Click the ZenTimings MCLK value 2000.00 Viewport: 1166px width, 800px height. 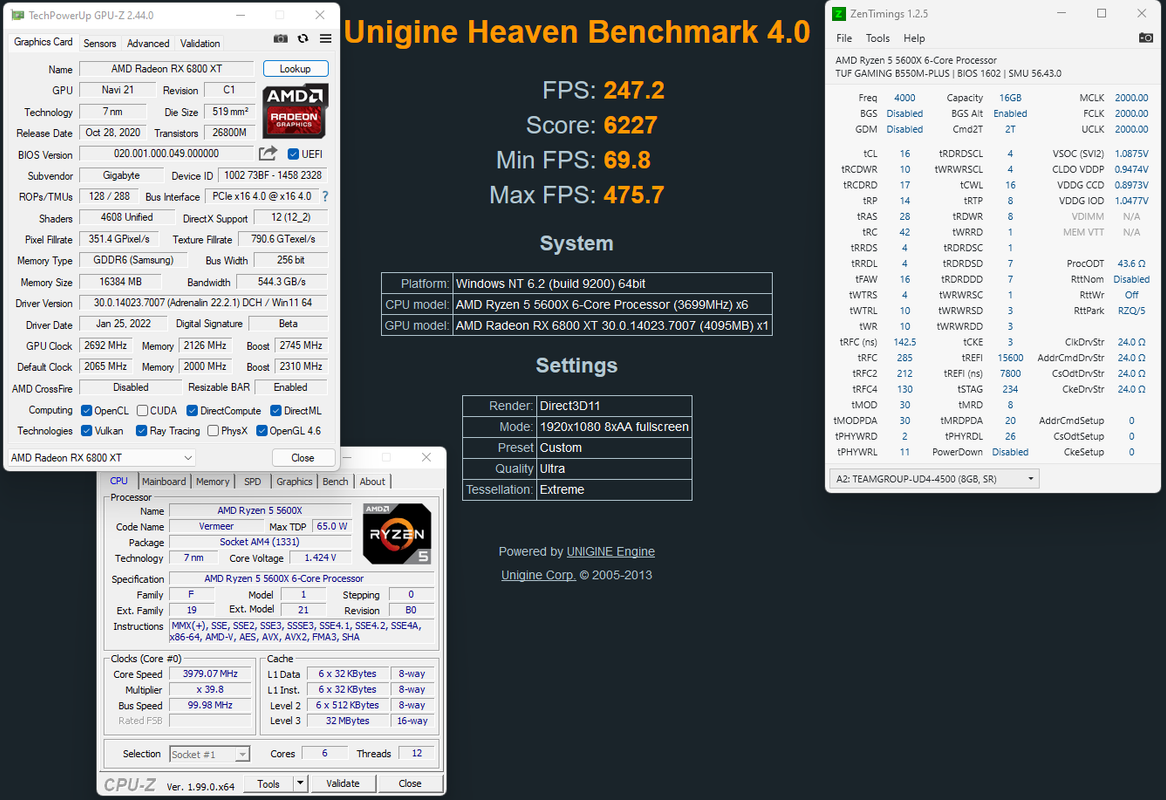coord(1131,97)
